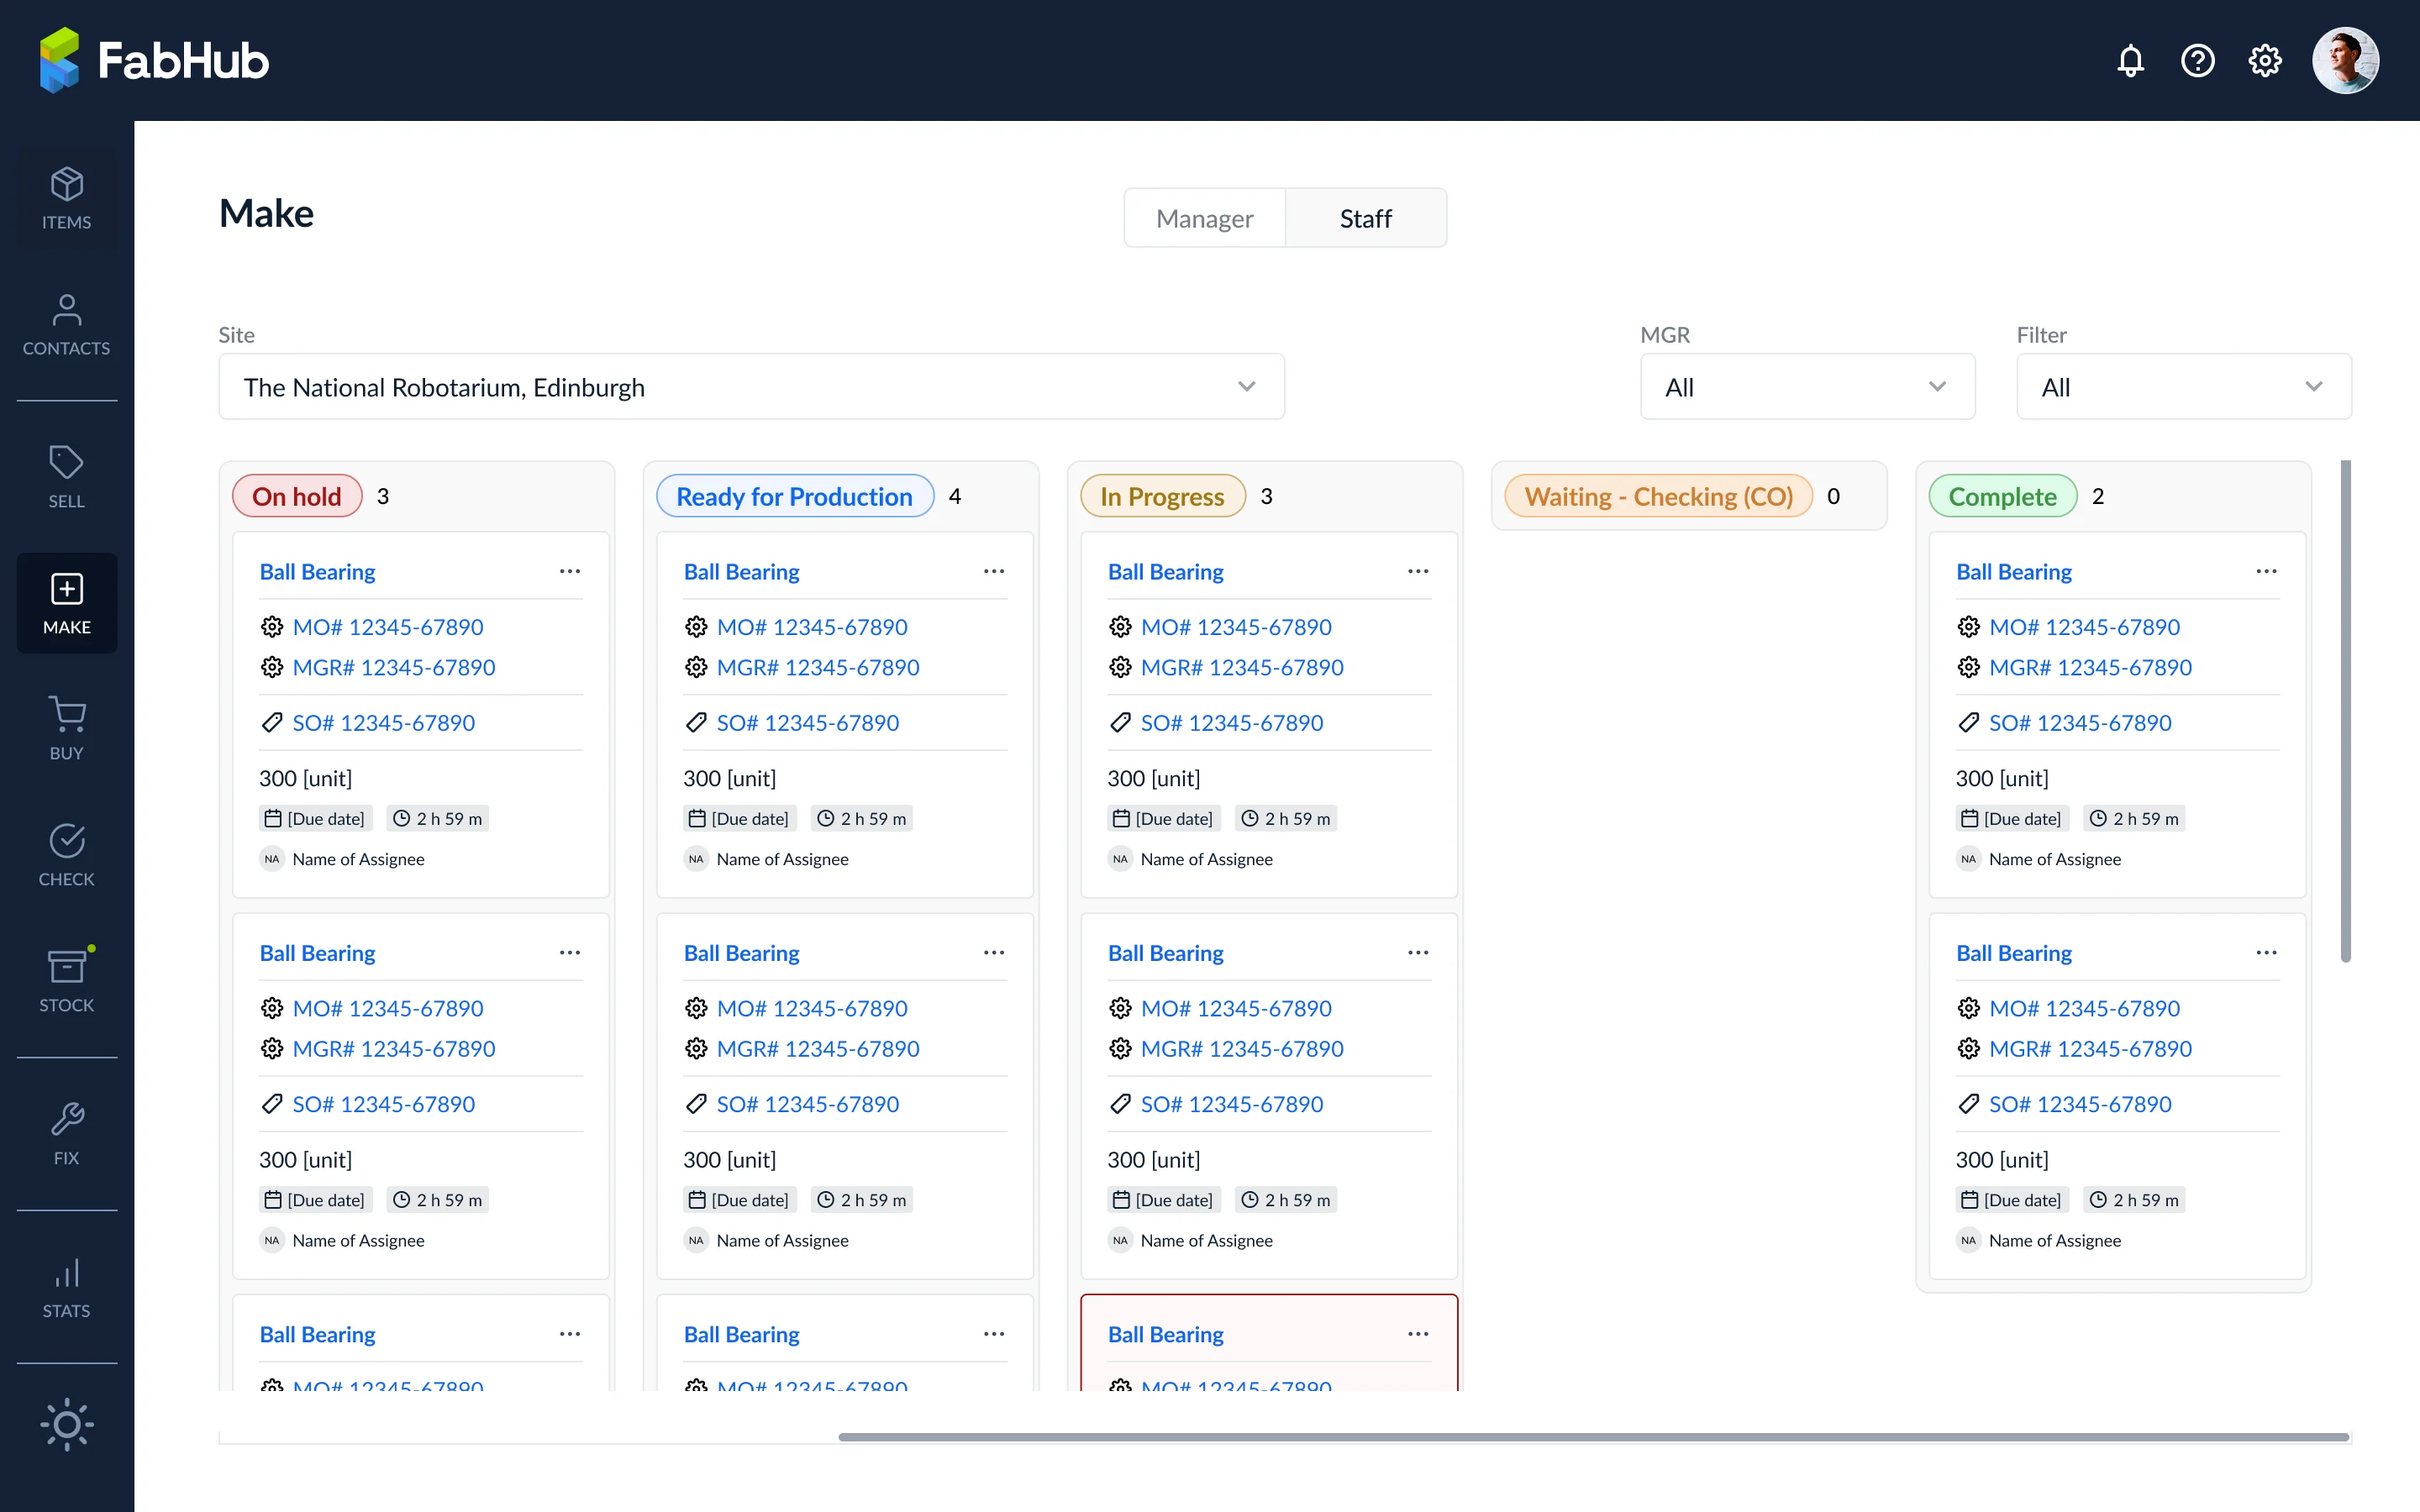Open more options on first In Progress card

(1418, 571)
